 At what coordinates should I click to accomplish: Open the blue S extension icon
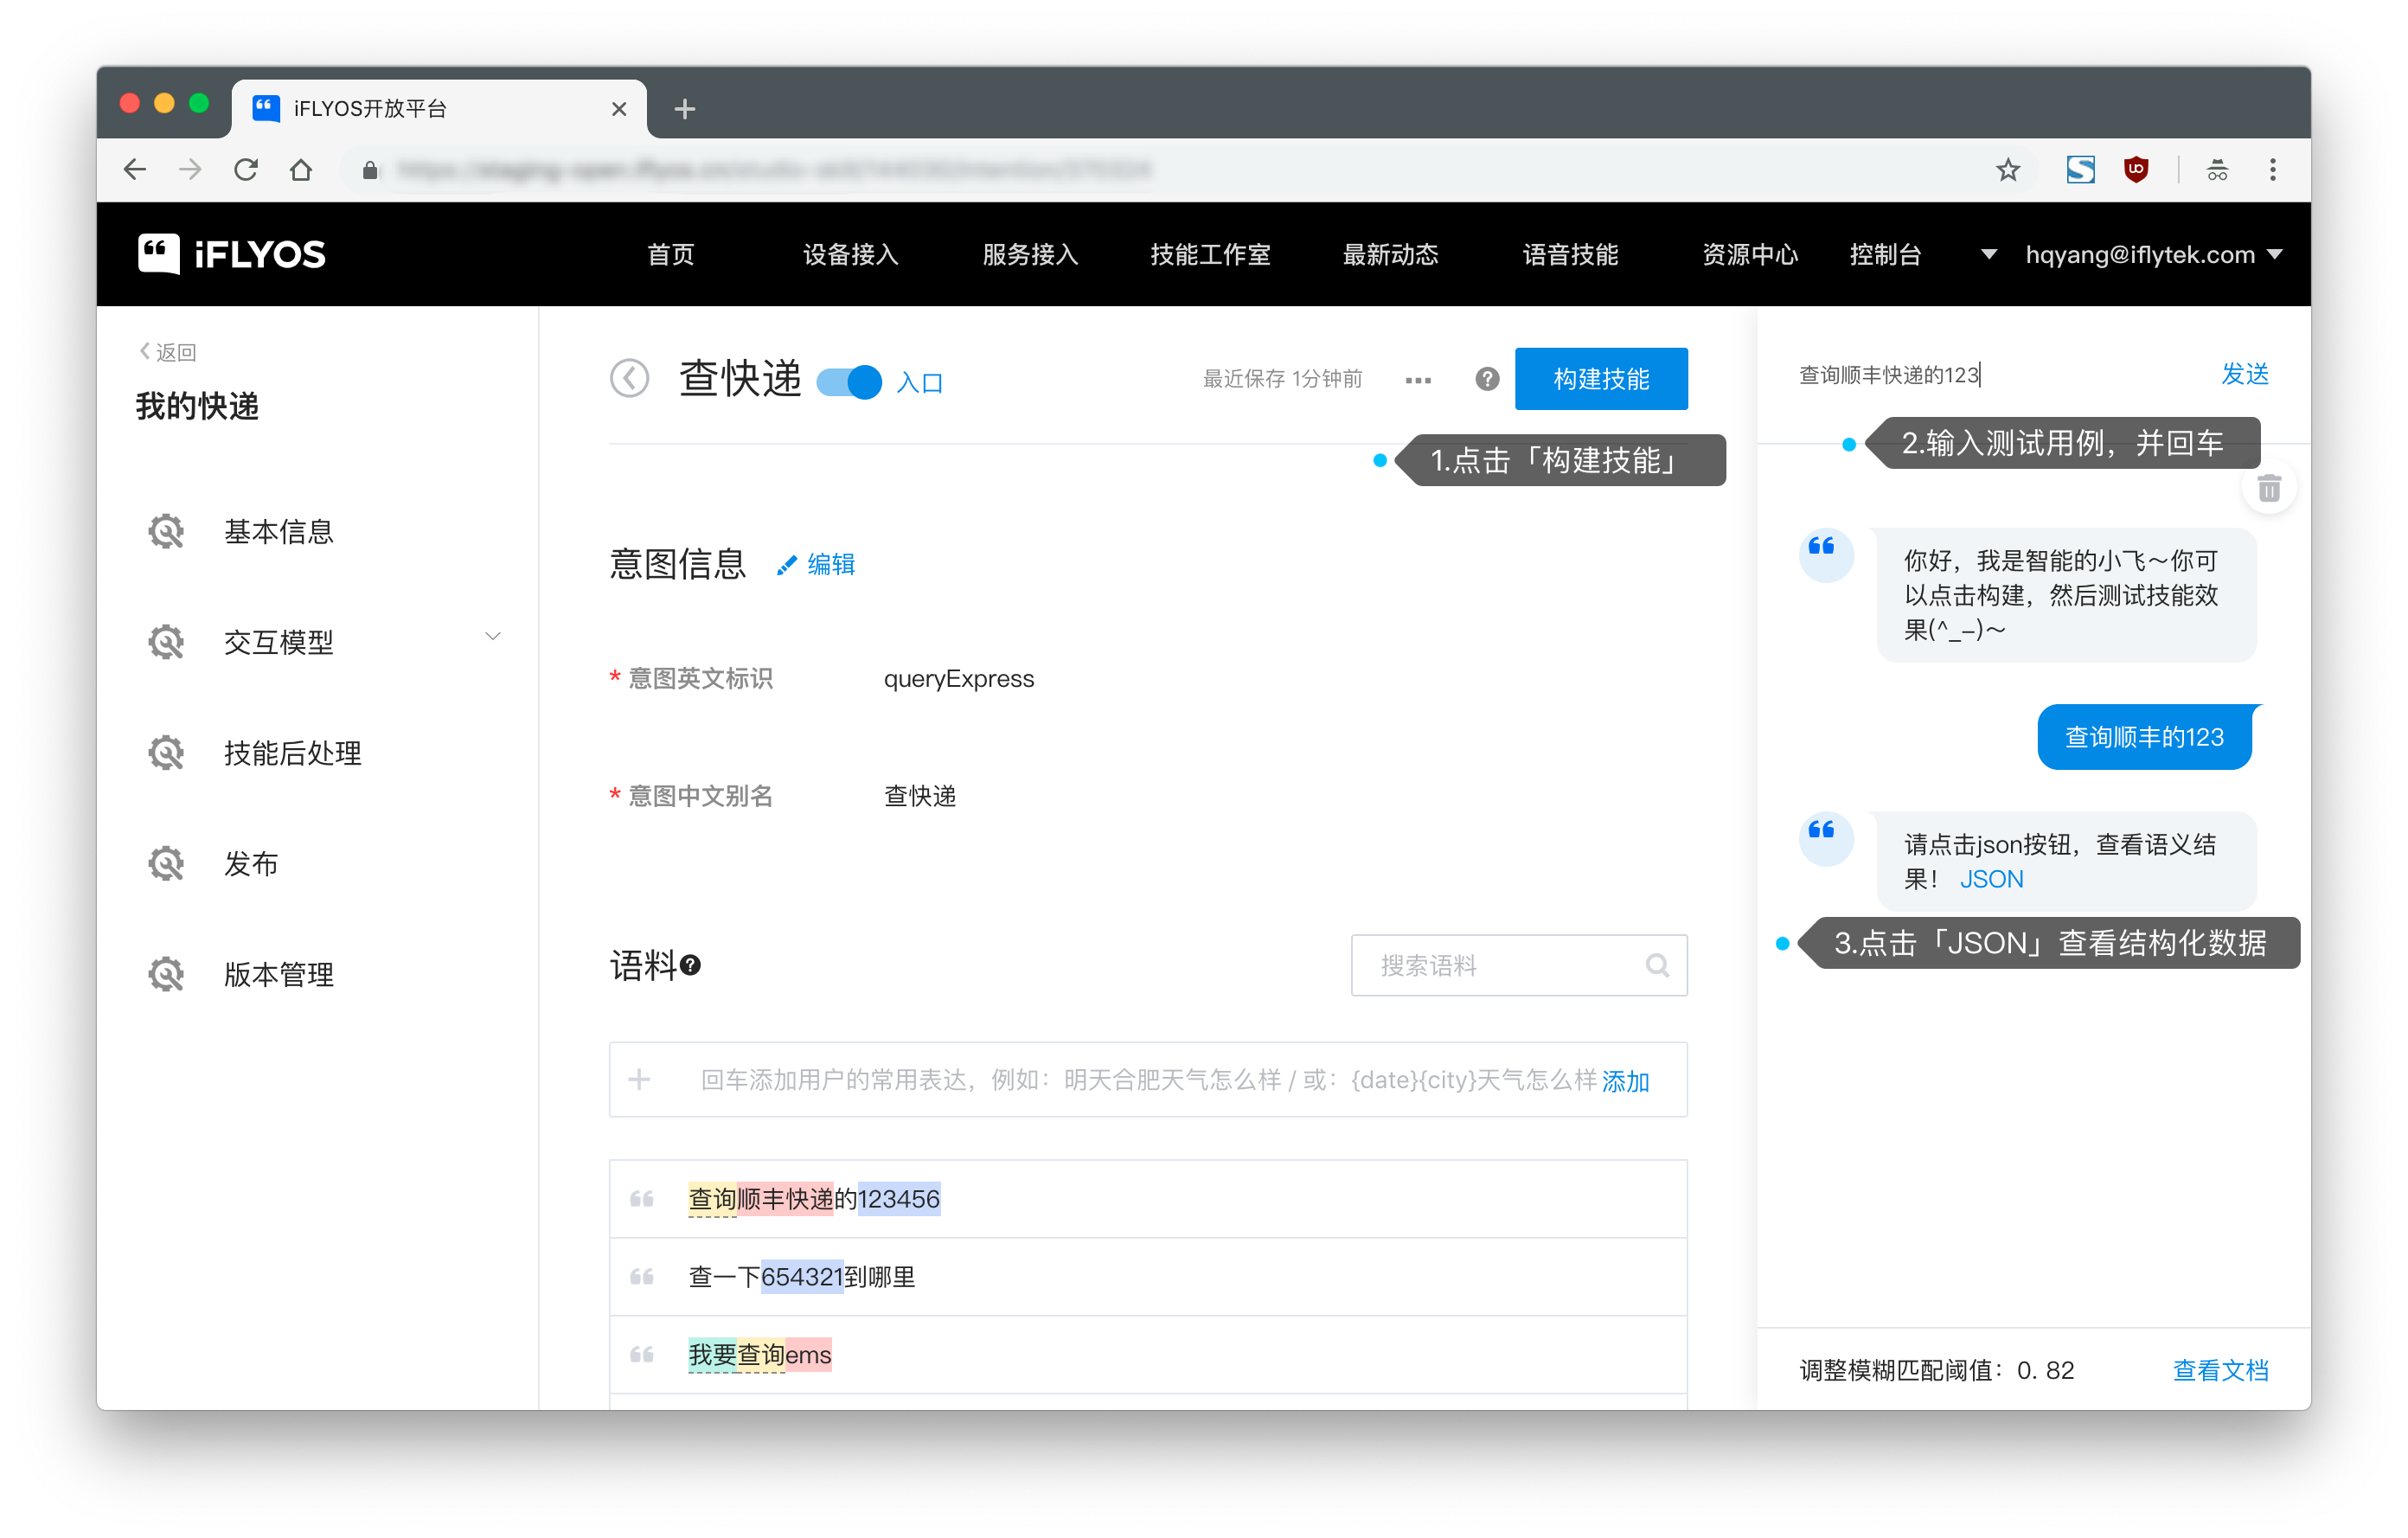coord(2081,170)
